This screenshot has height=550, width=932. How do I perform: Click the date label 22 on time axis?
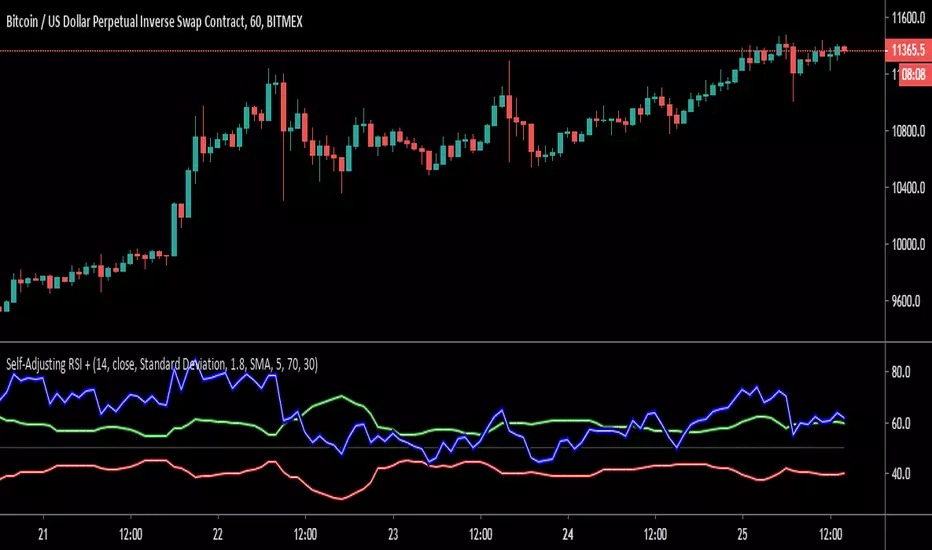coord(218,534)
